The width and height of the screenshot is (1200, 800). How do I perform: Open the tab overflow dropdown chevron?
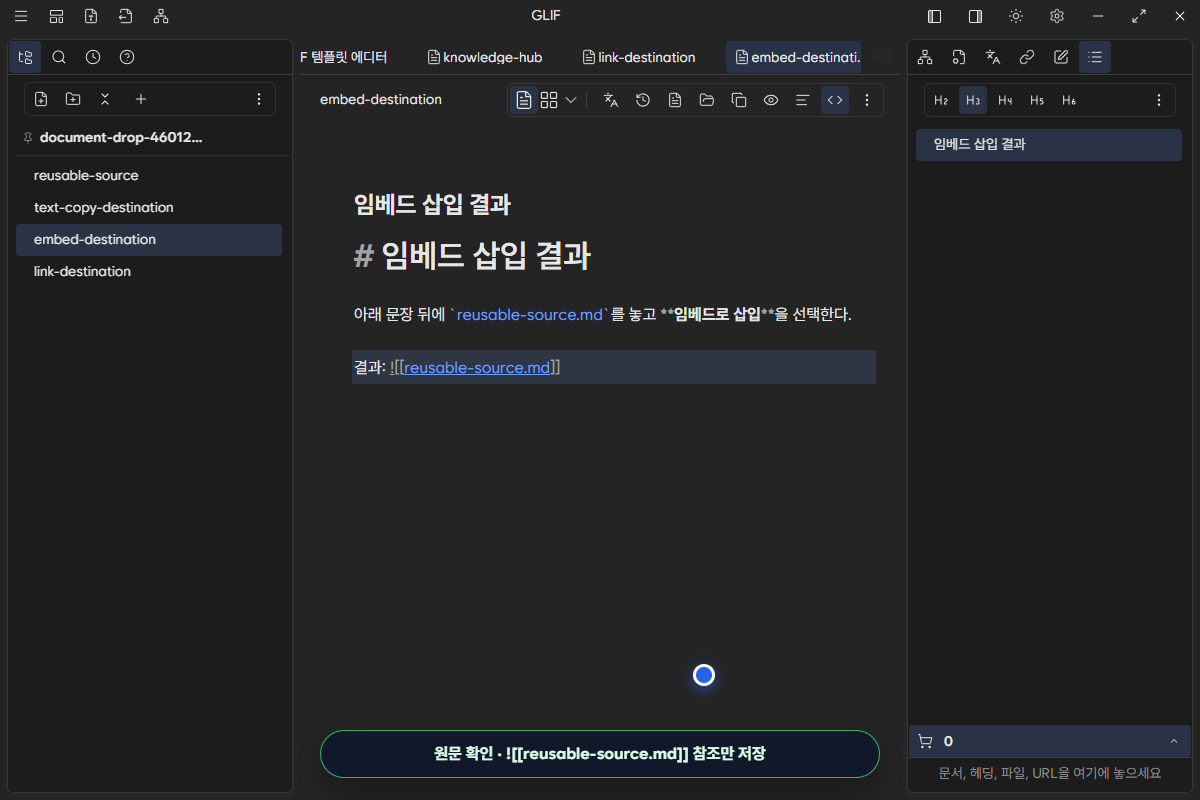point(875,57)
